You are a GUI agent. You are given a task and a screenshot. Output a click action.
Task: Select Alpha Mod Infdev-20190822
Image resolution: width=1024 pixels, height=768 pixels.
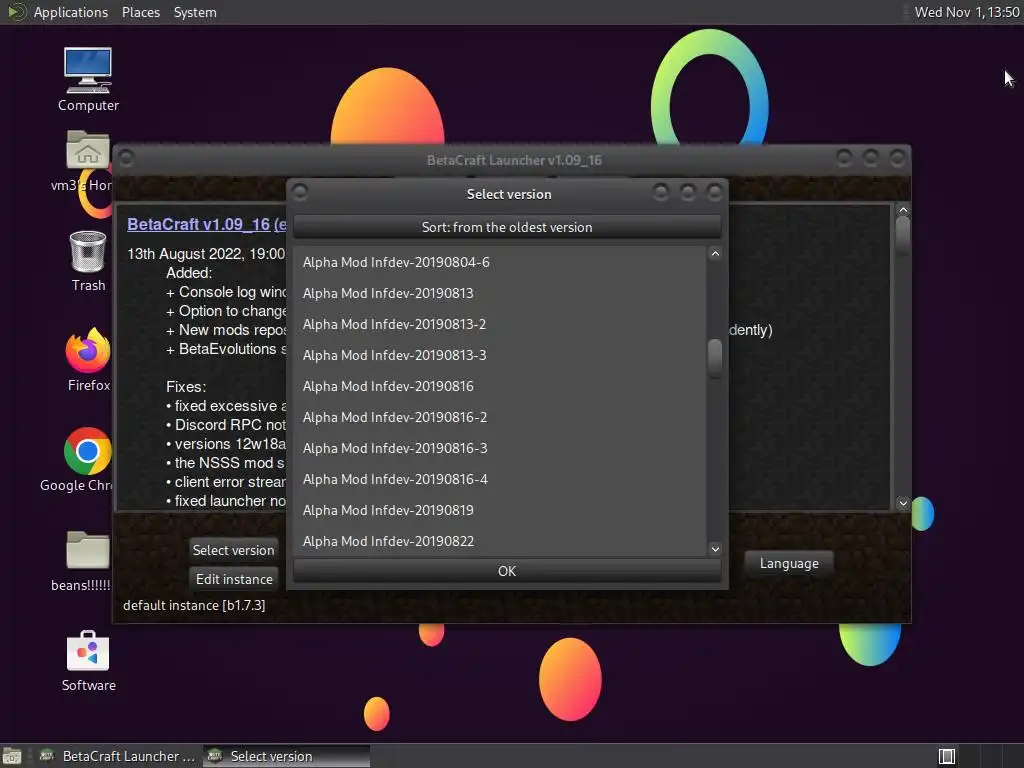(x=500, y=541)
